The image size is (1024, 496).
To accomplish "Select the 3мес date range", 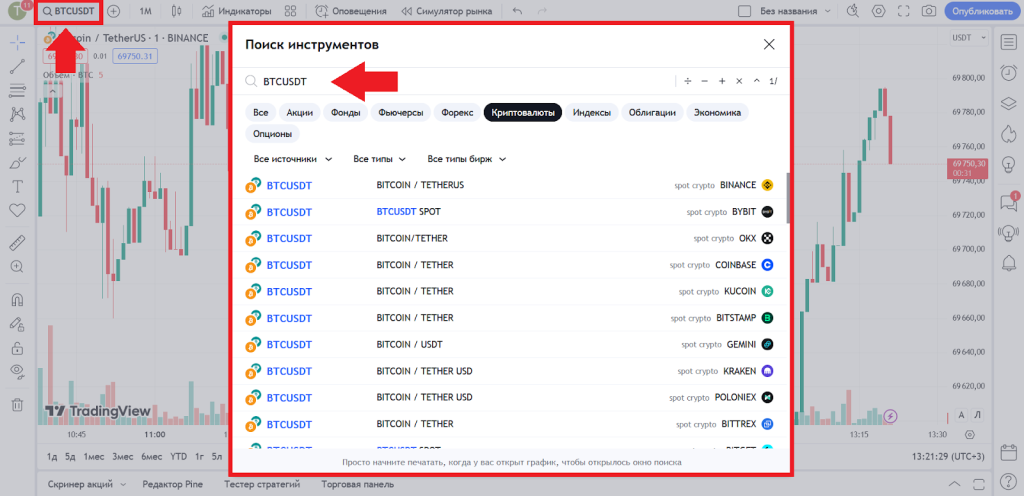I will coord(122,456).
